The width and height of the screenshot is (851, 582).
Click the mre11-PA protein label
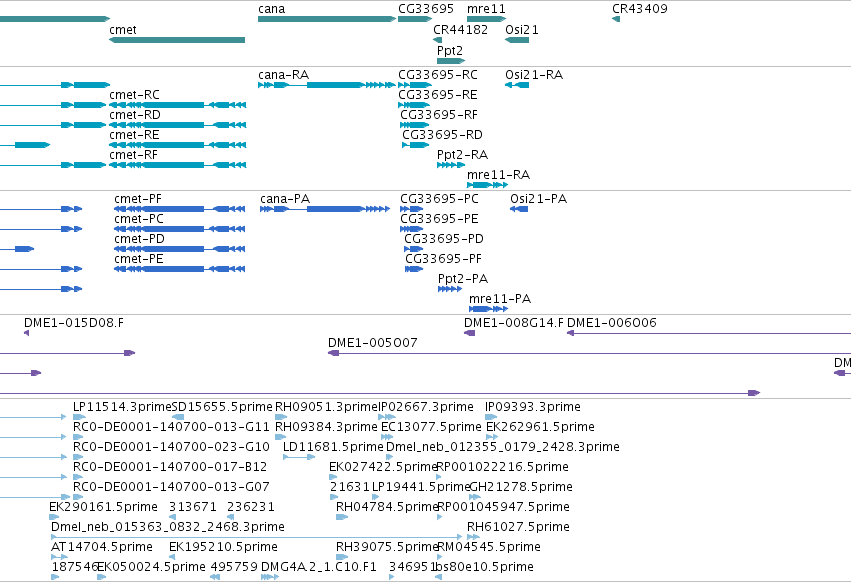point(500,299)
